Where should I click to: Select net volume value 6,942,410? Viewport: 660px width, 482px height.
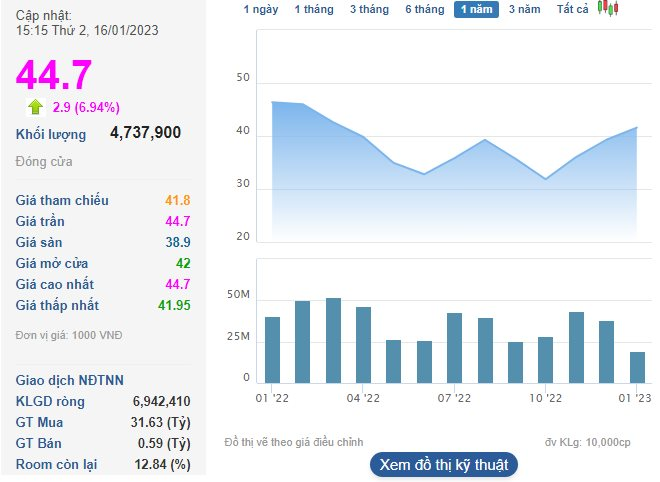click(x=161, y=402)
